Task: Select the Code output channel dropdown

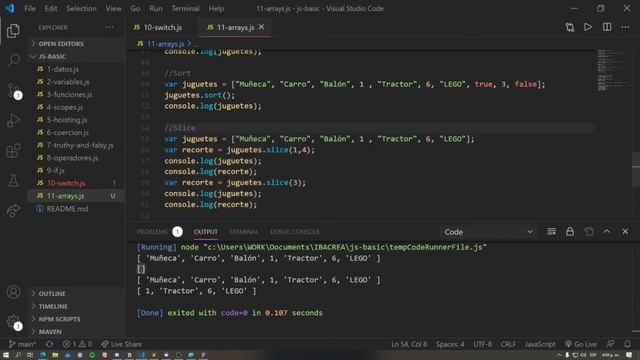Action: point(488,232)
